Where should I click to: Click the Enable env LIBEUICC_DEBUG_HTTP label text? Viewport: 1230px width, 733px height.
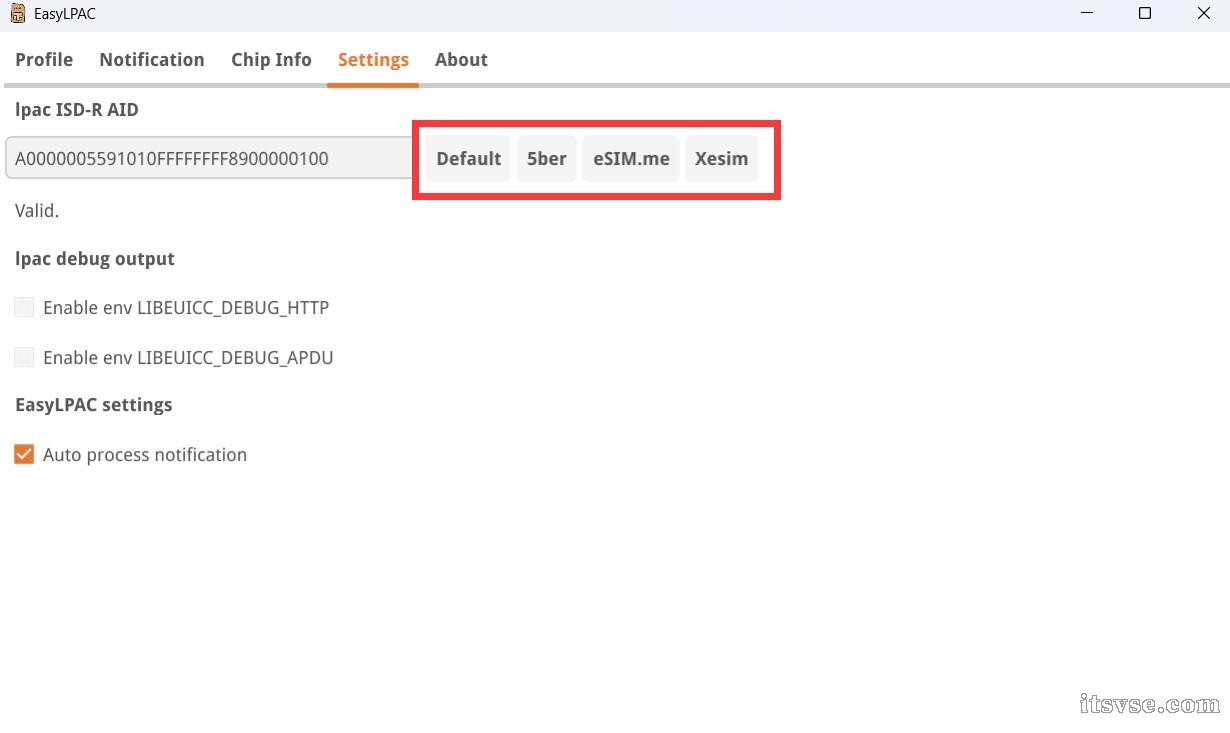186,308
